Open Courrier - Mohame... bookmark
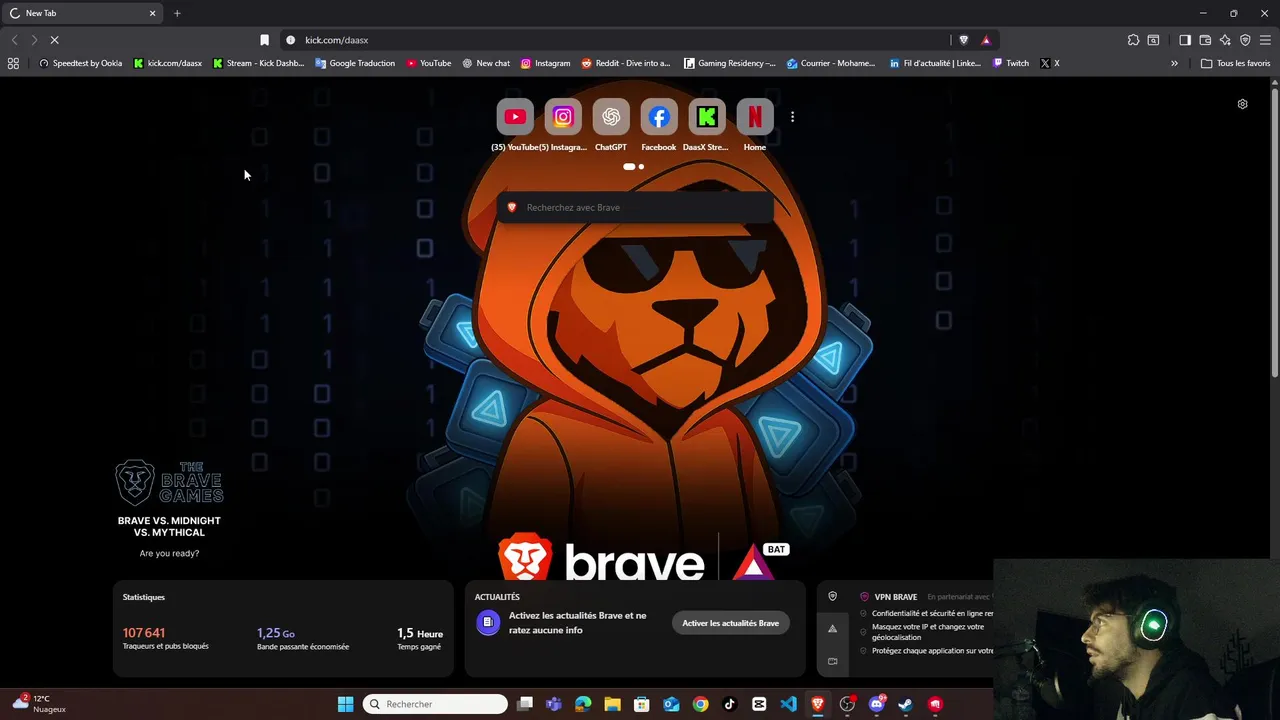This screenshot has width=1280, height=720. point(831,63)
